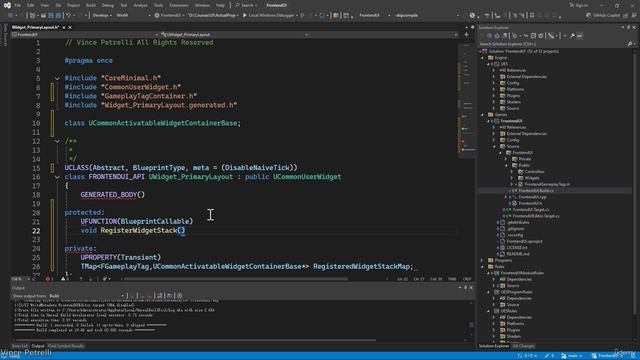Open the Help menu
This screenshot has height=360, width=640.
[220, 5]
